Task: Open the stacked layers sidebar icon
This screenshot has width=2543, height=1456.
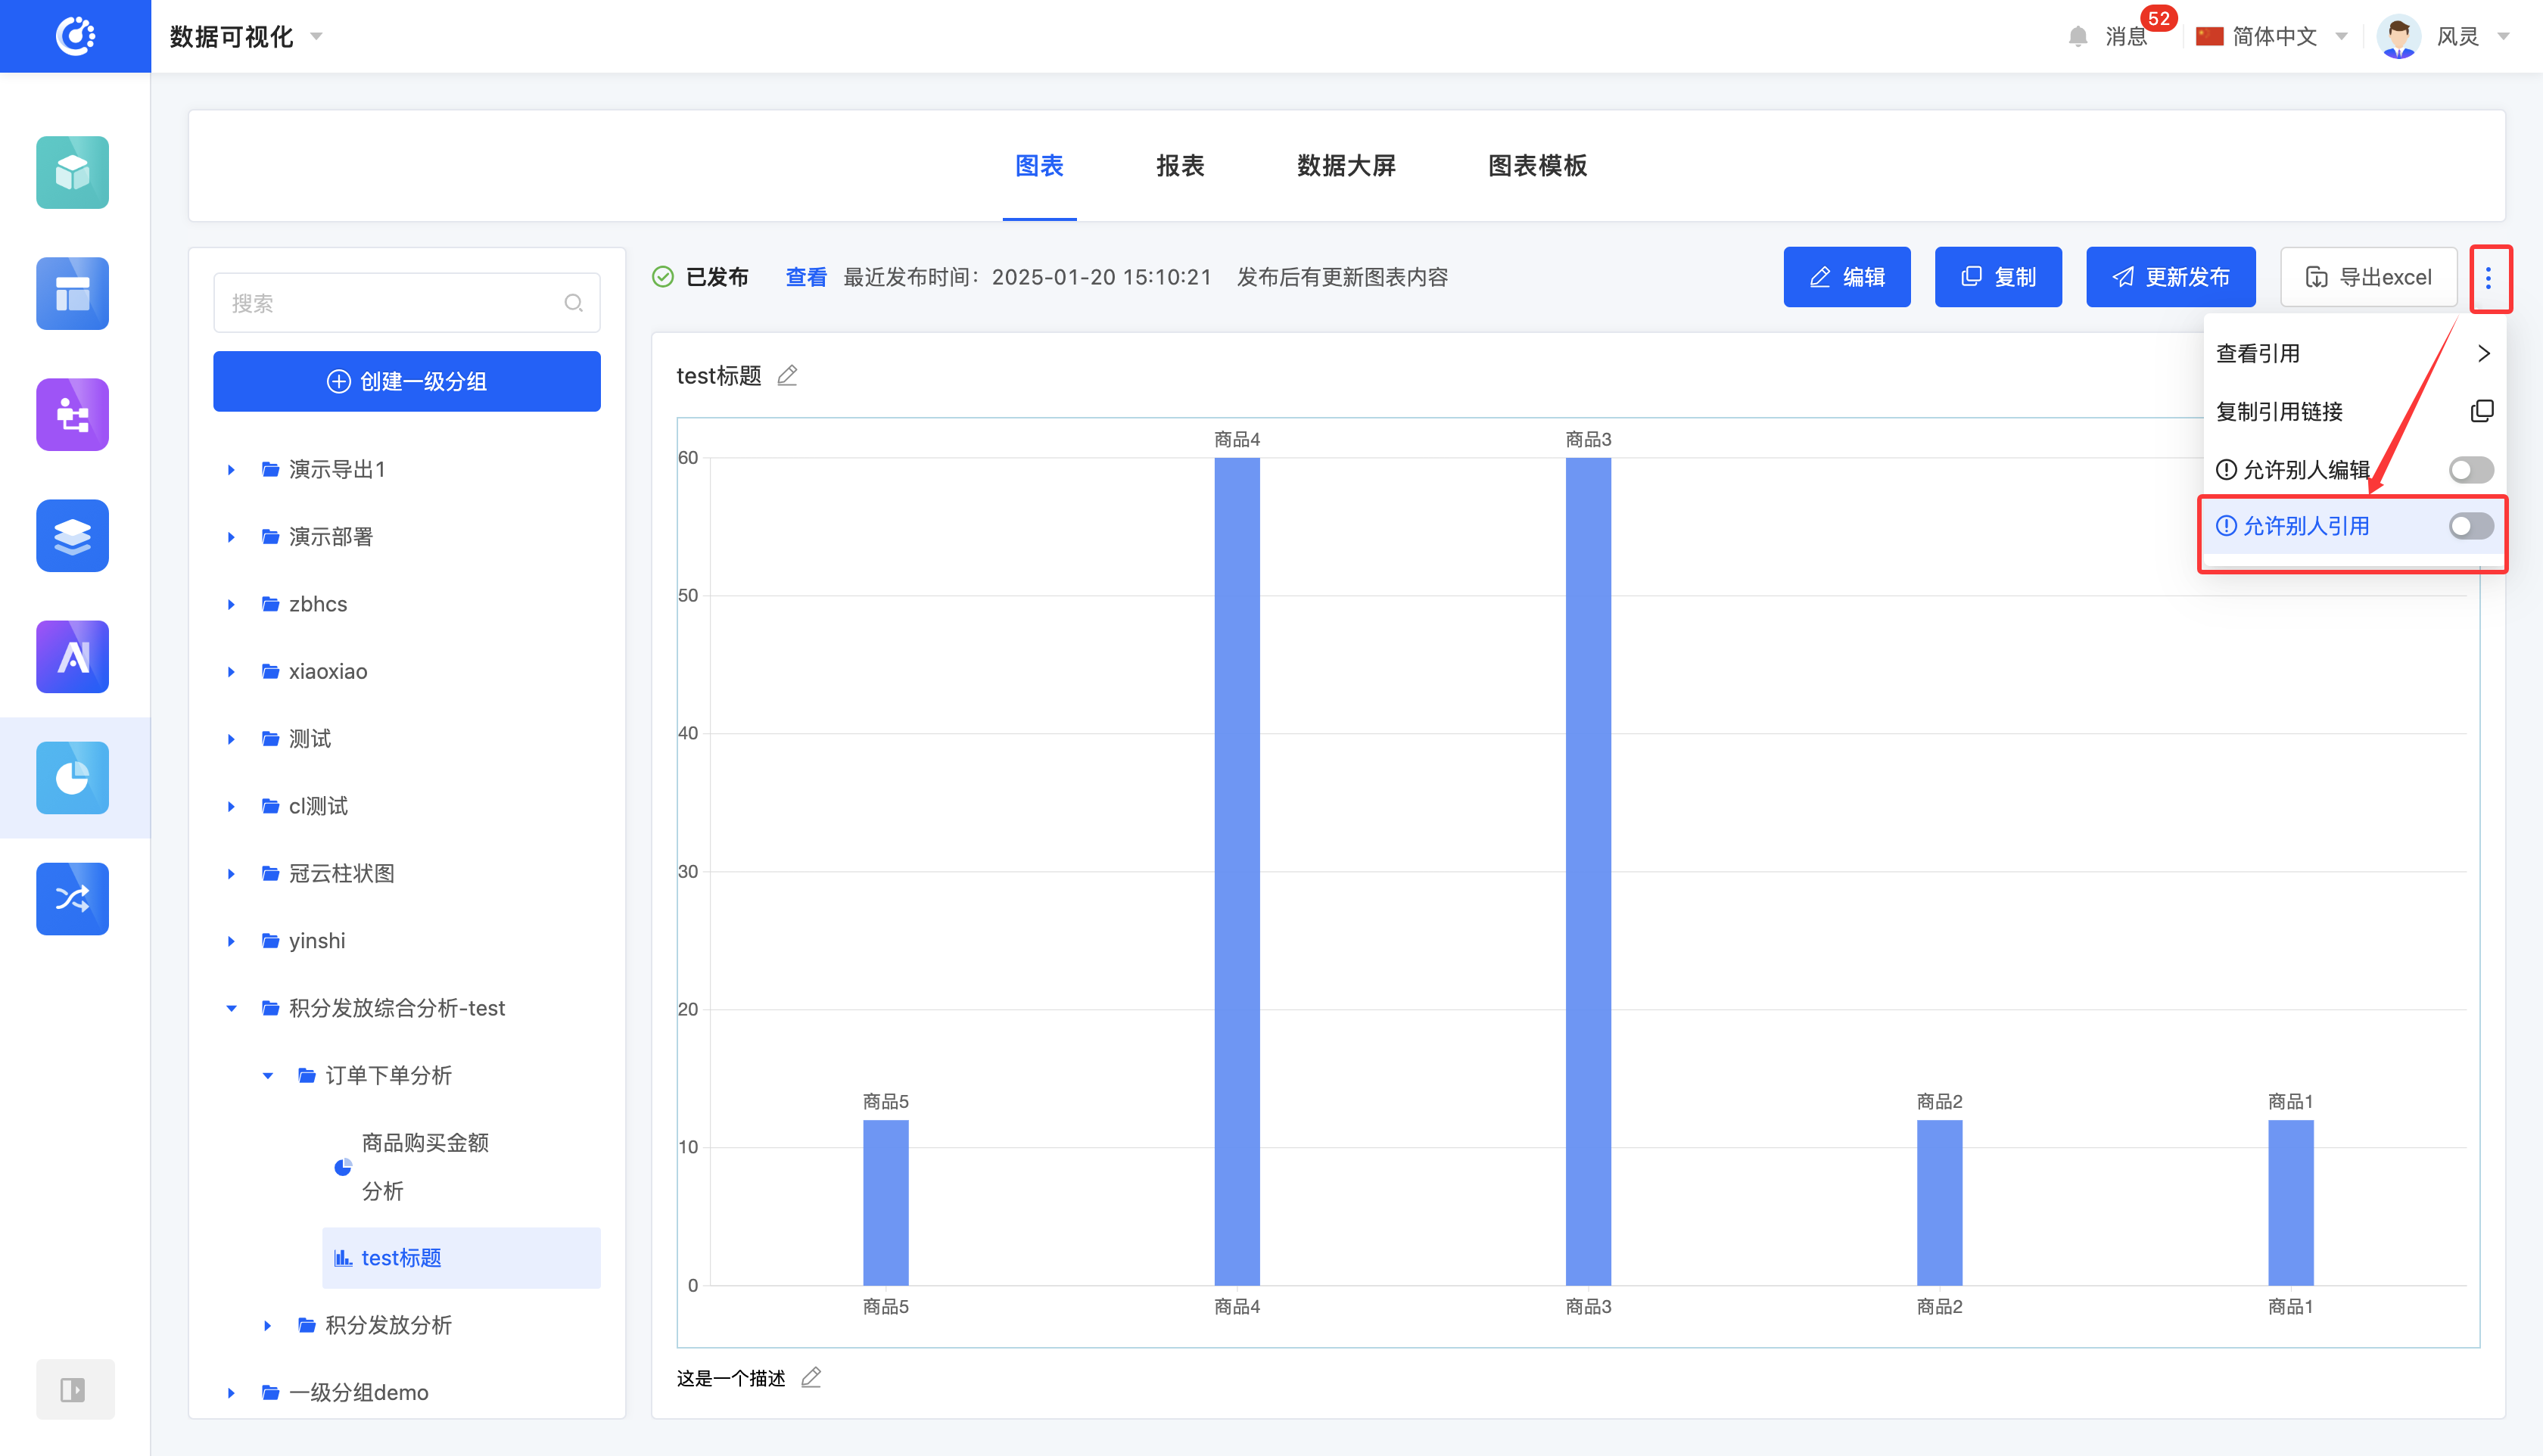Action: [x=72, y=536]
